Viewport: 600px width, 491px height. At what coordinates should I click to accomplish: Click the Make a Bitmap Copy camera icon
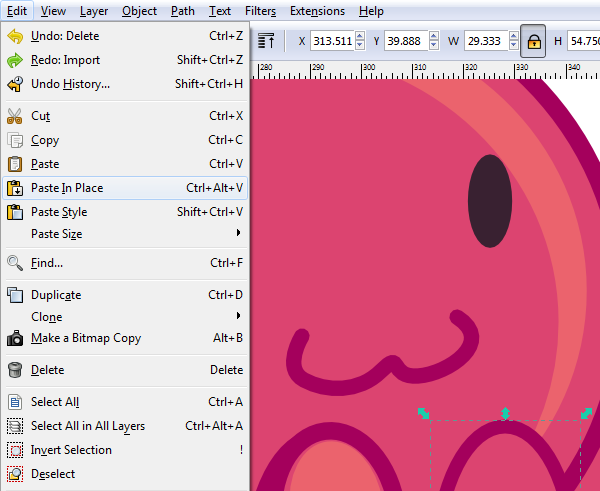point(15,338)
